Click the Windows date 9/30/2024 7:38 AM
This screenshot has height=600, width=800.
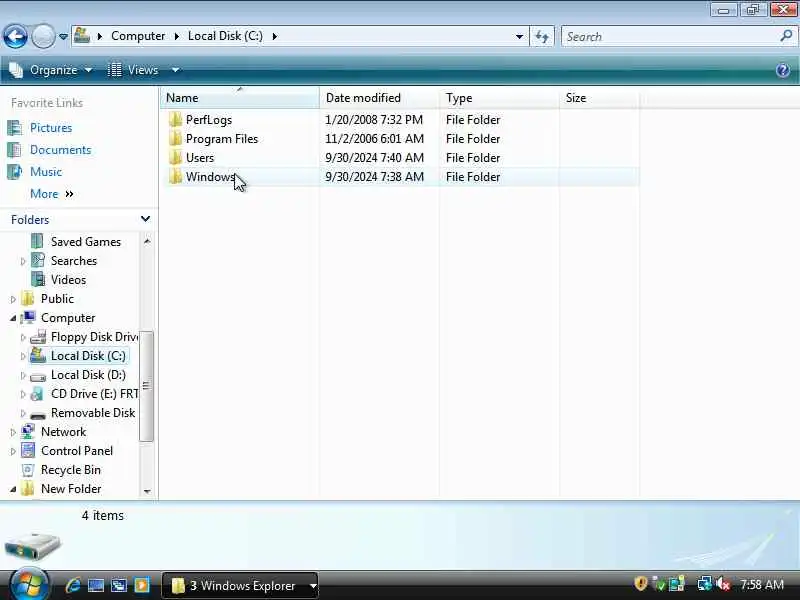pos(374,177)
